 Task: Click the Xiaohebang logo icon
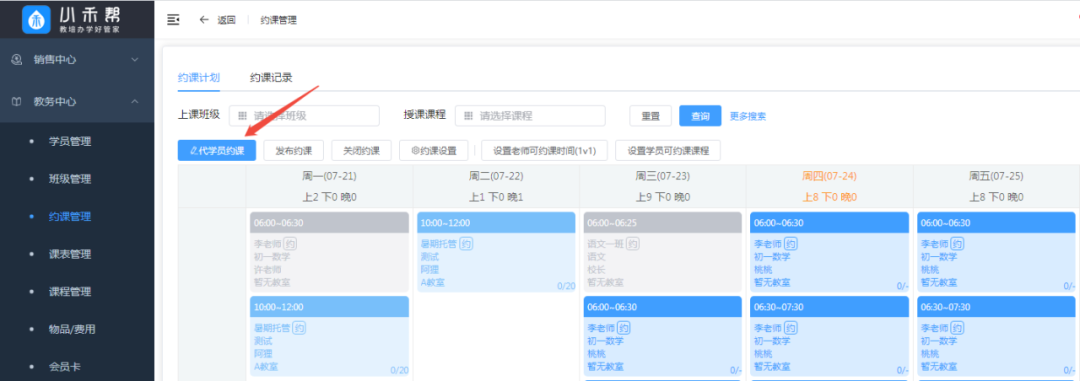tap(37, 19)
